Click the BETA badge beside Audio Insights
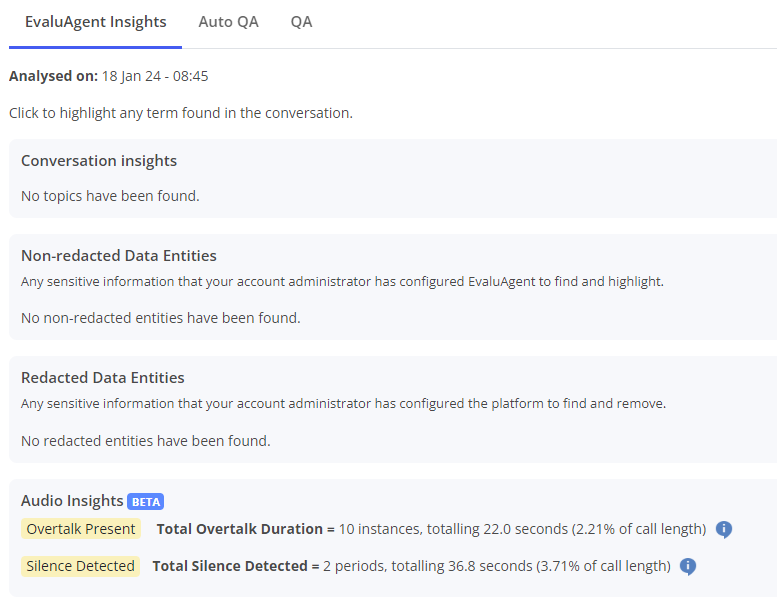The image size is (777, 613). 146,502
